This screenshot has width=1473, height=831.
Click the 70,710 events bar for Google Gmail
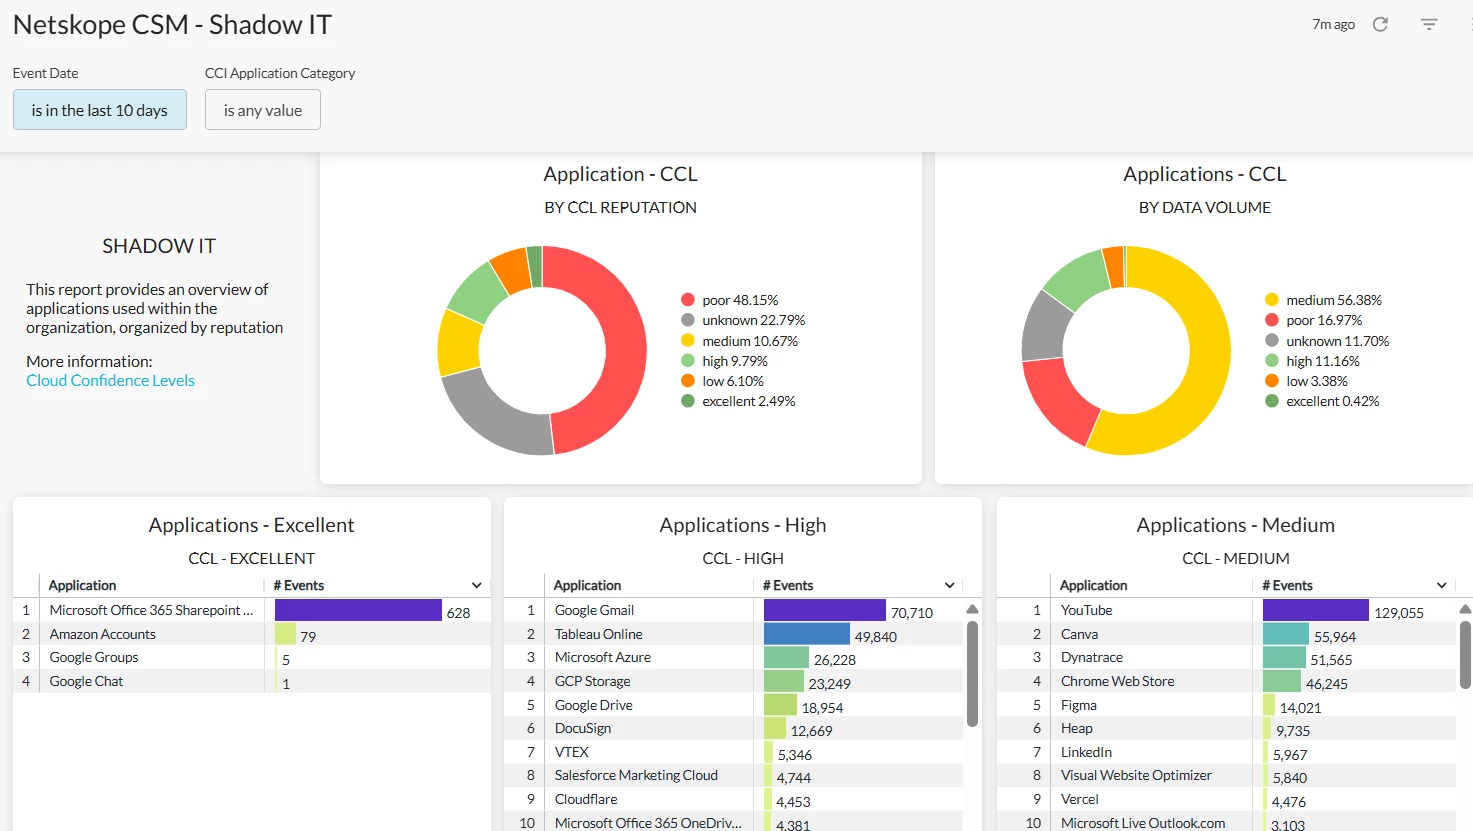click(x=825, y=610)
